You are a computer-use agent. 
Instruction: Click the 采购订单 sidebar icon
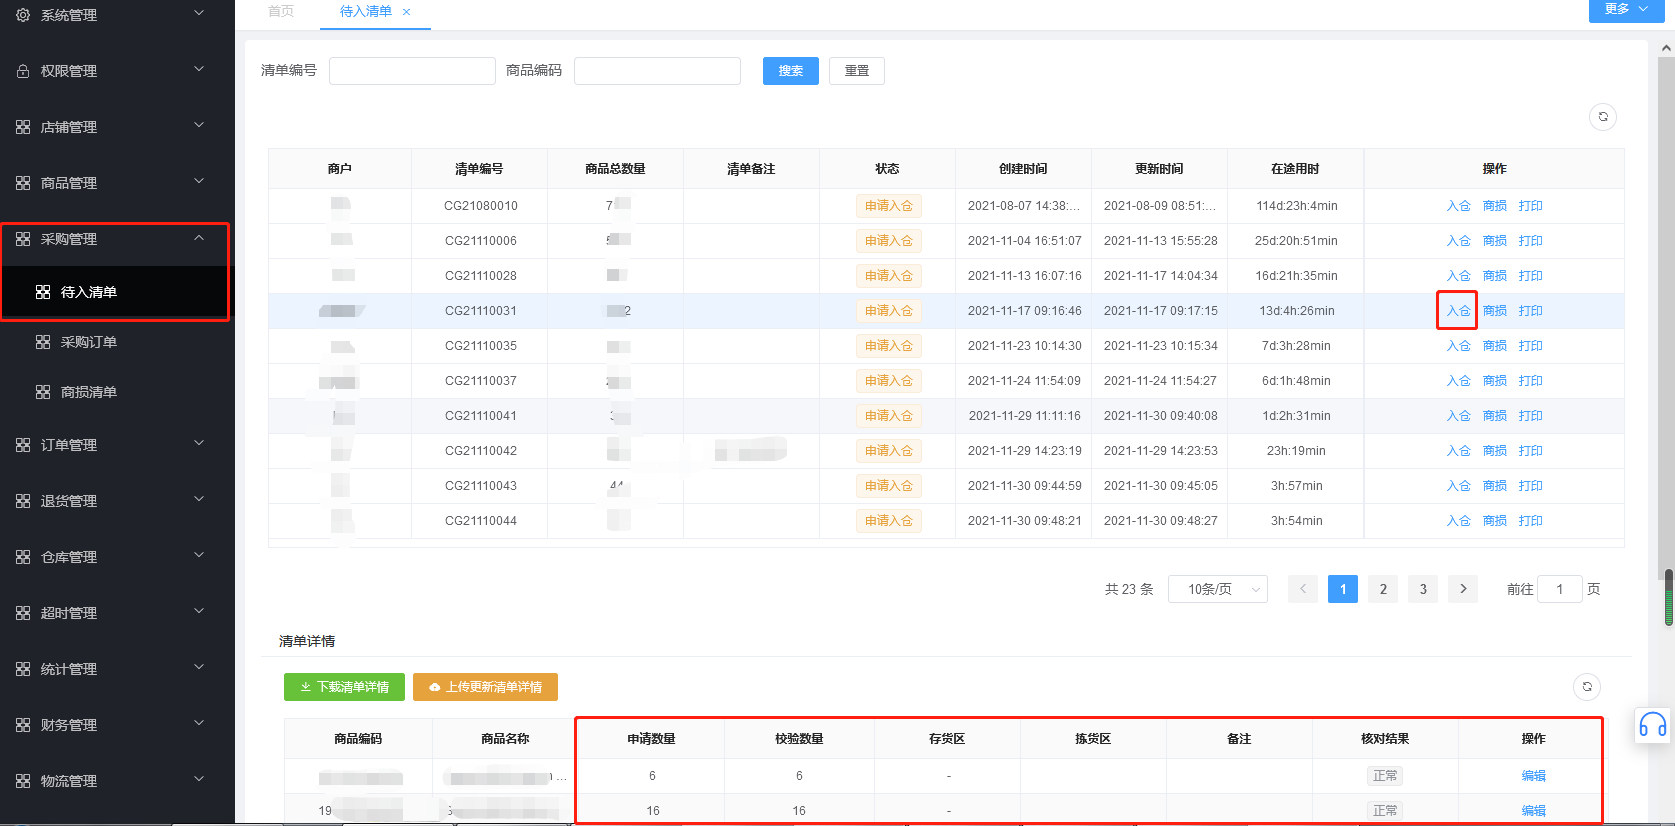coord(43,342)
